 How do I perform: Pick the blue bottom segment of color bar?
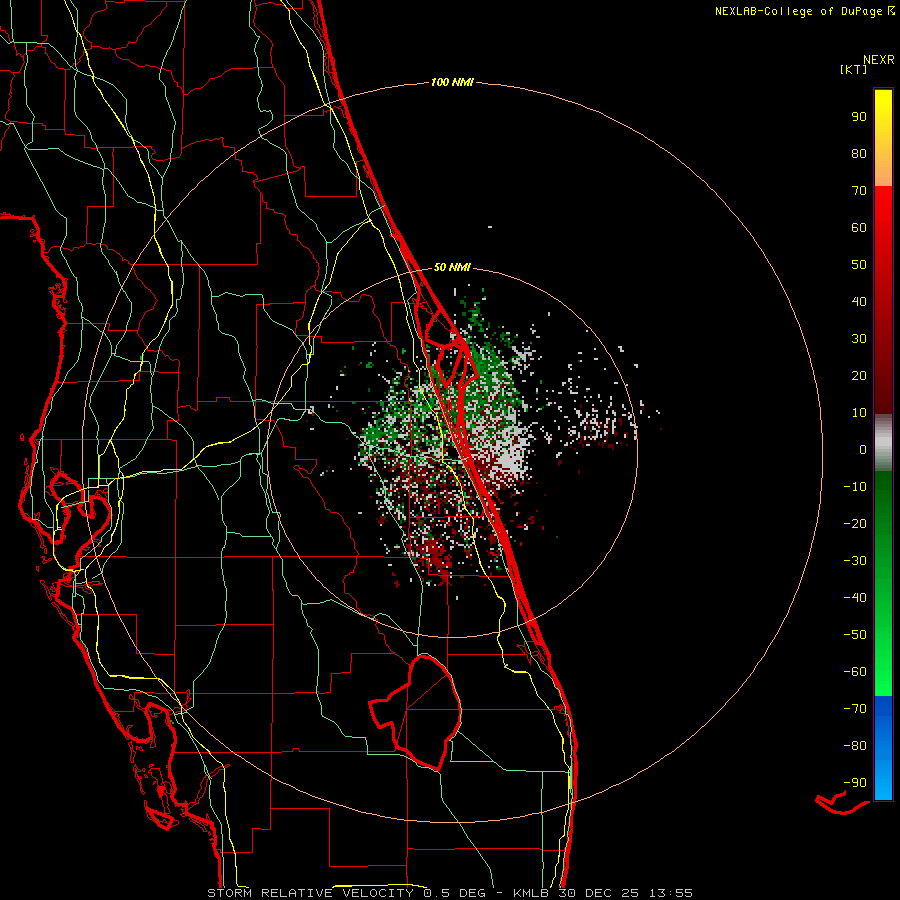pyautogui.click(x=883, y=748)
